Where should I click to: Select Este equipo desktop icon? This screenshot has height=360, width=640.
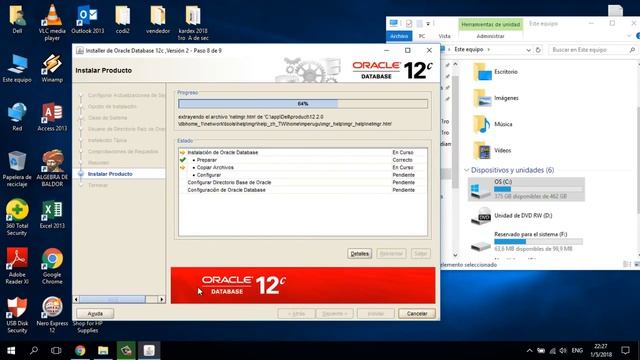click(x=17, y=68)
